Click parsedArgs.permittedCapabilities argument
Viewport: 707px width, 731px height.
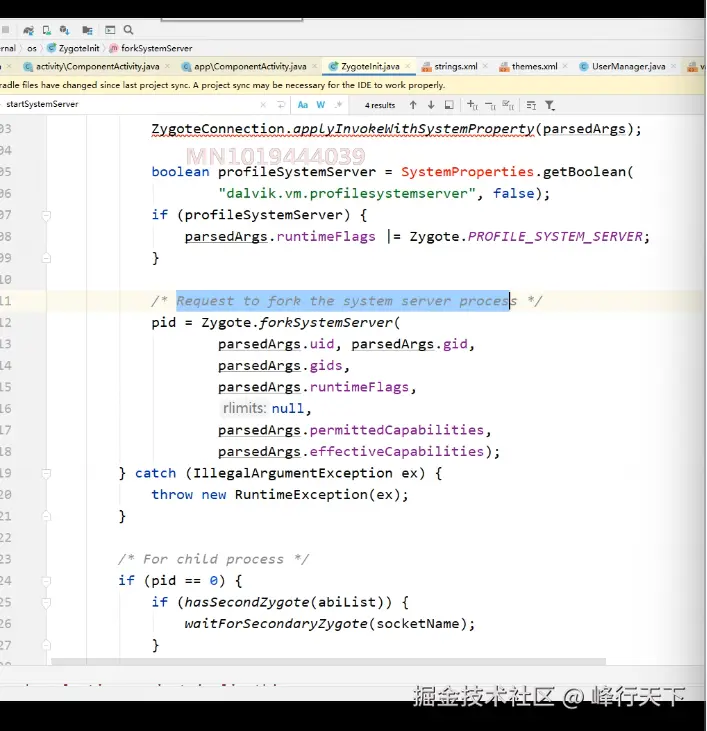(x=351, y=430)
